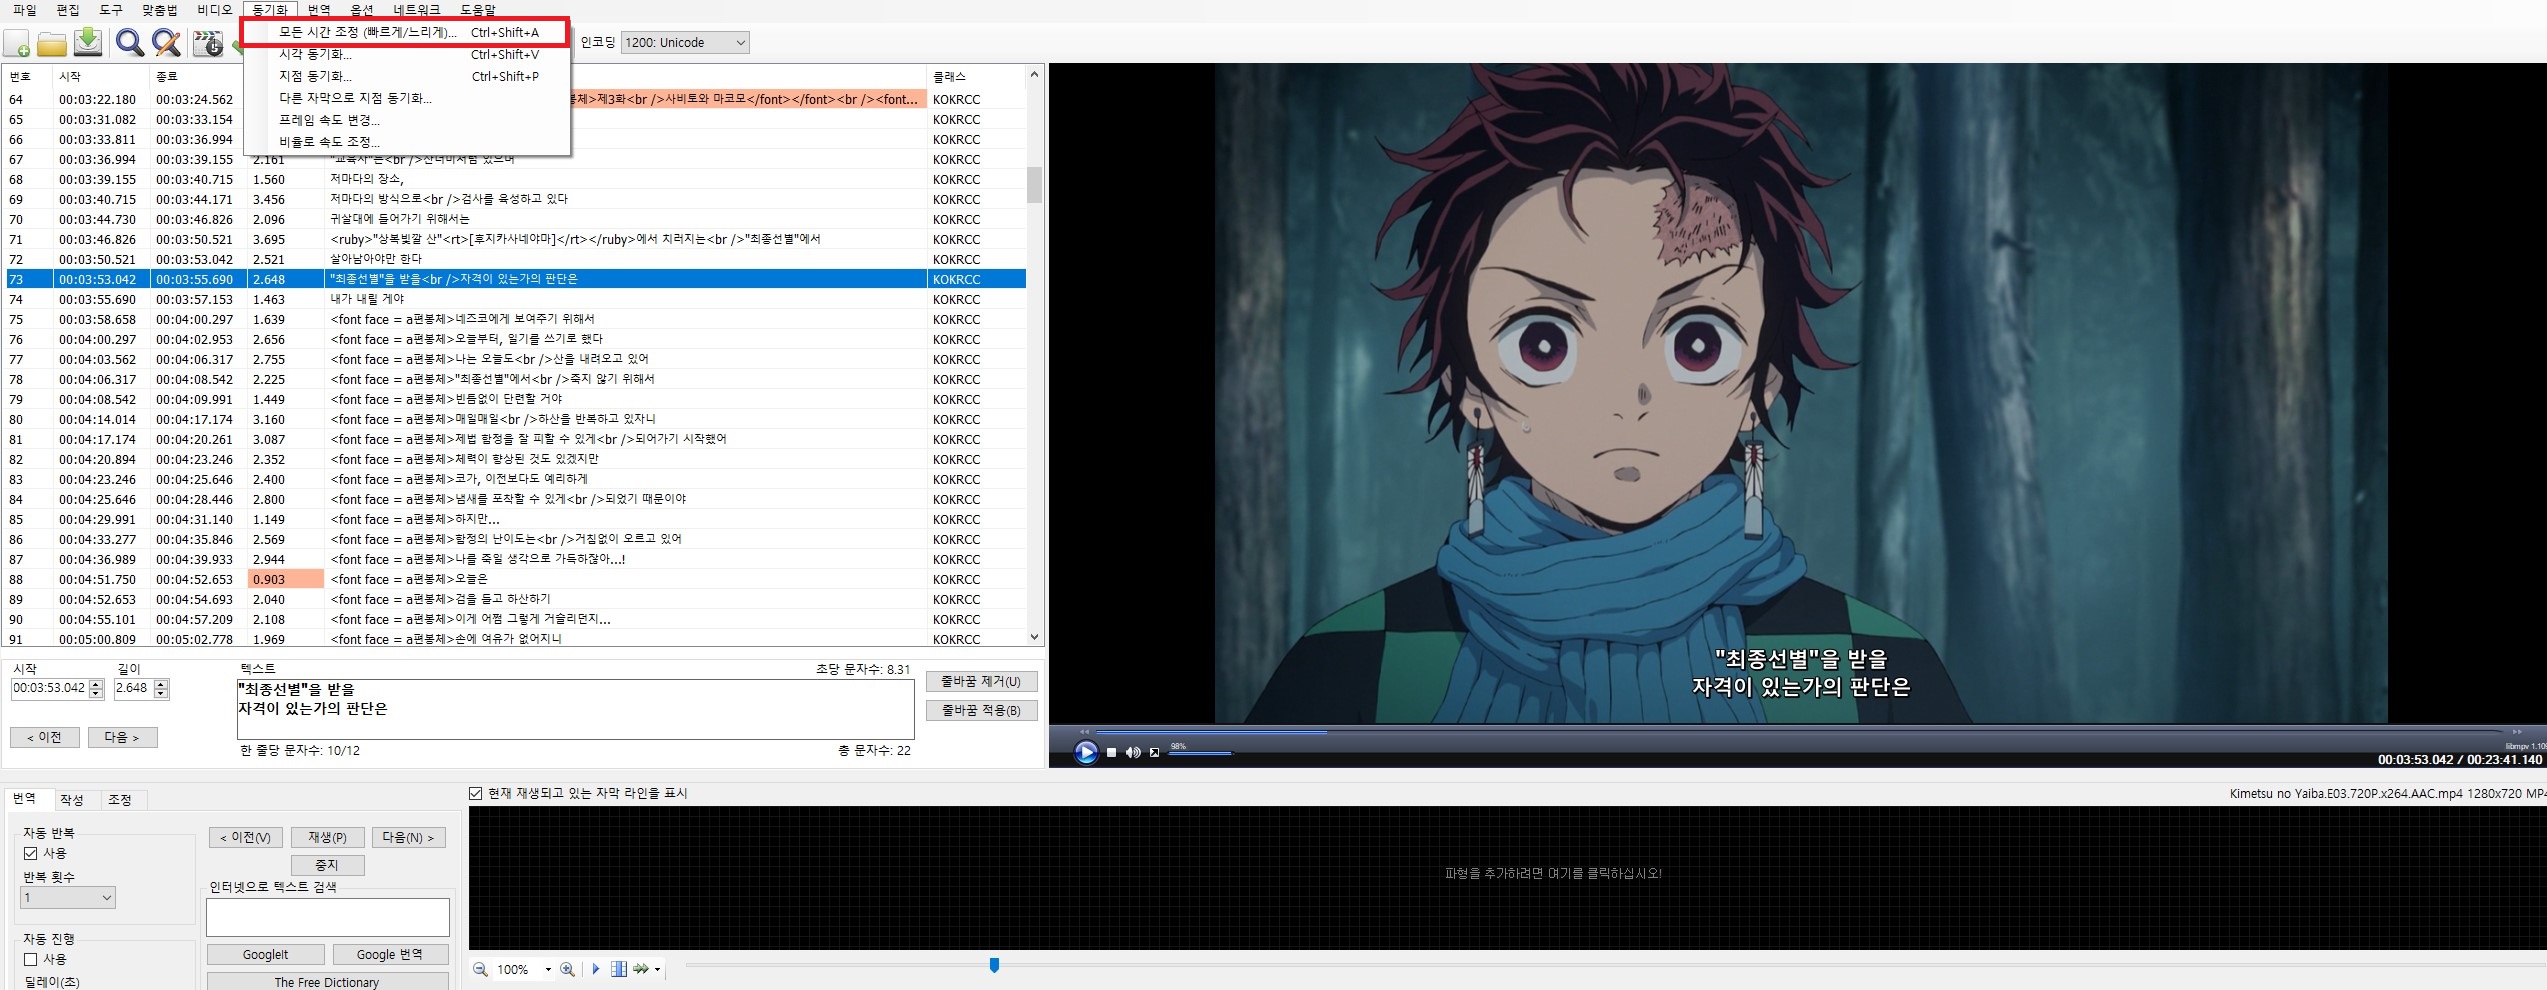
Task: Click the subtitle text edit box
Action: point(575,709)
